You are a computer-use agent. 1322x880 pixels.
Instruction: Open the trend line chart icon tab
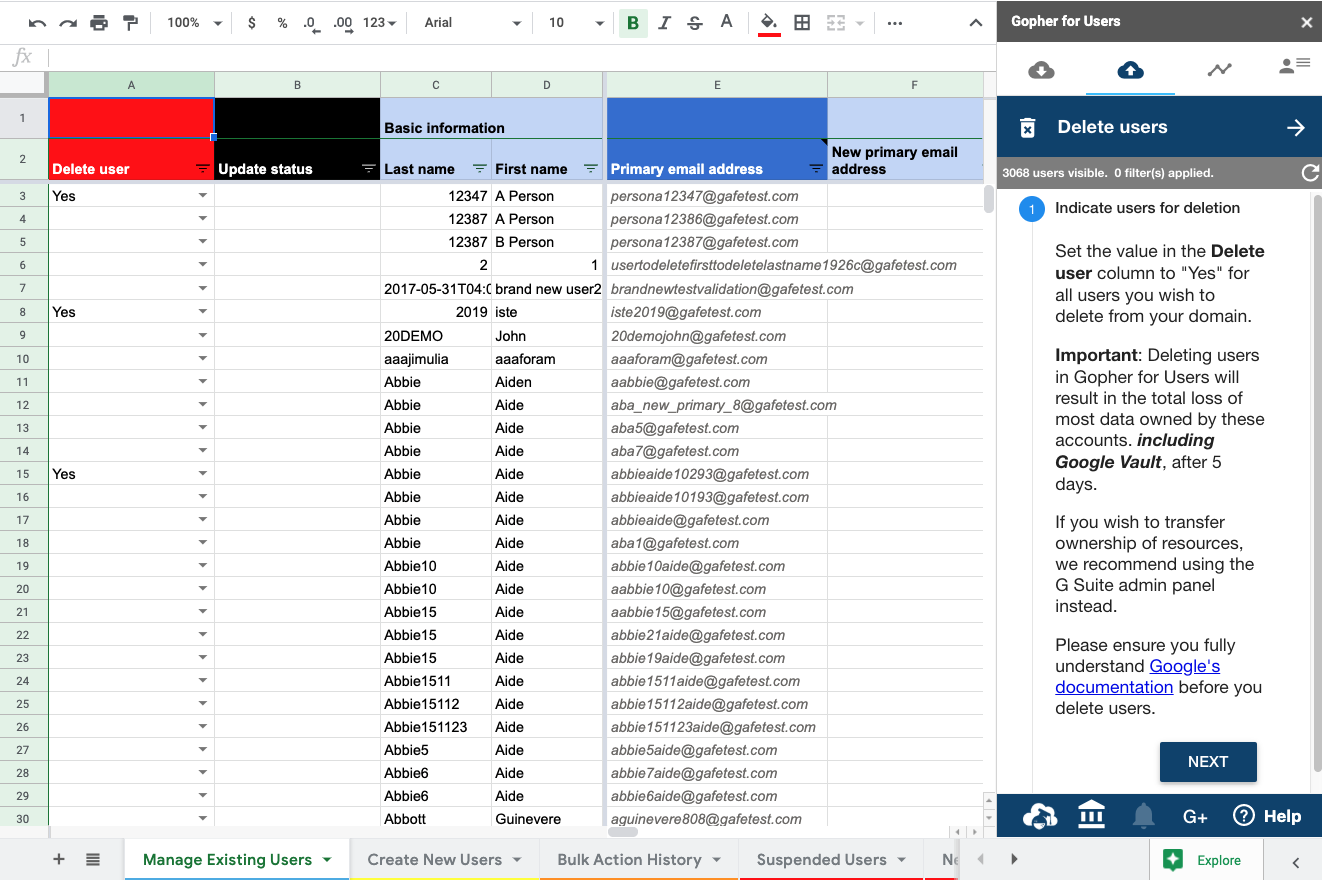click(1219, 69)
